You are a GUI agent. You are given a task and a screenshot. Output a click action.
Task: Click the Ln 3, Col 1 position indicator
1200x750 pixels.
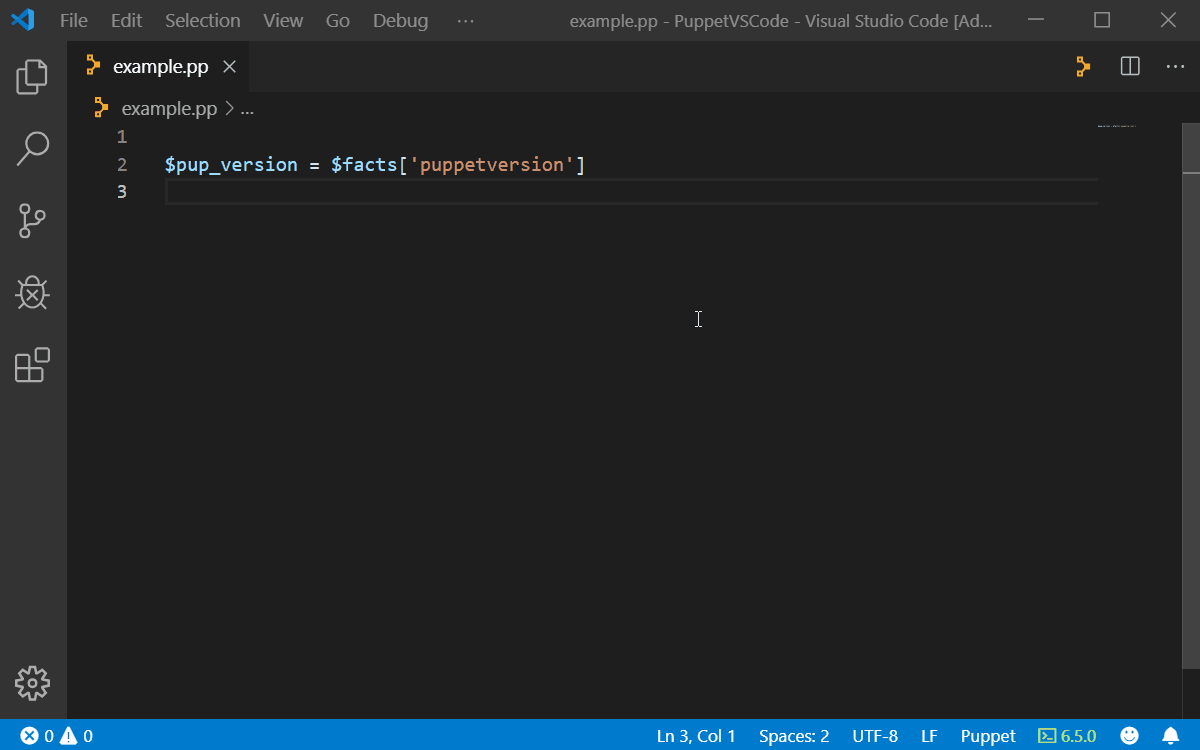pos(696,735)
